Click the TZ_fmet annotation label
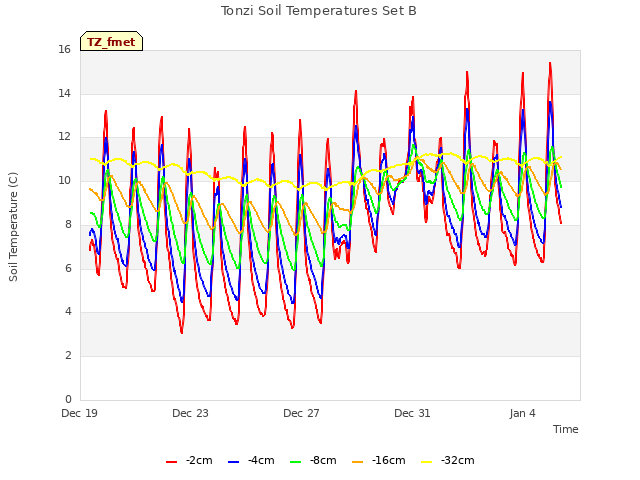This screenshot has height=480, width=640. click(x=111, y=42)
